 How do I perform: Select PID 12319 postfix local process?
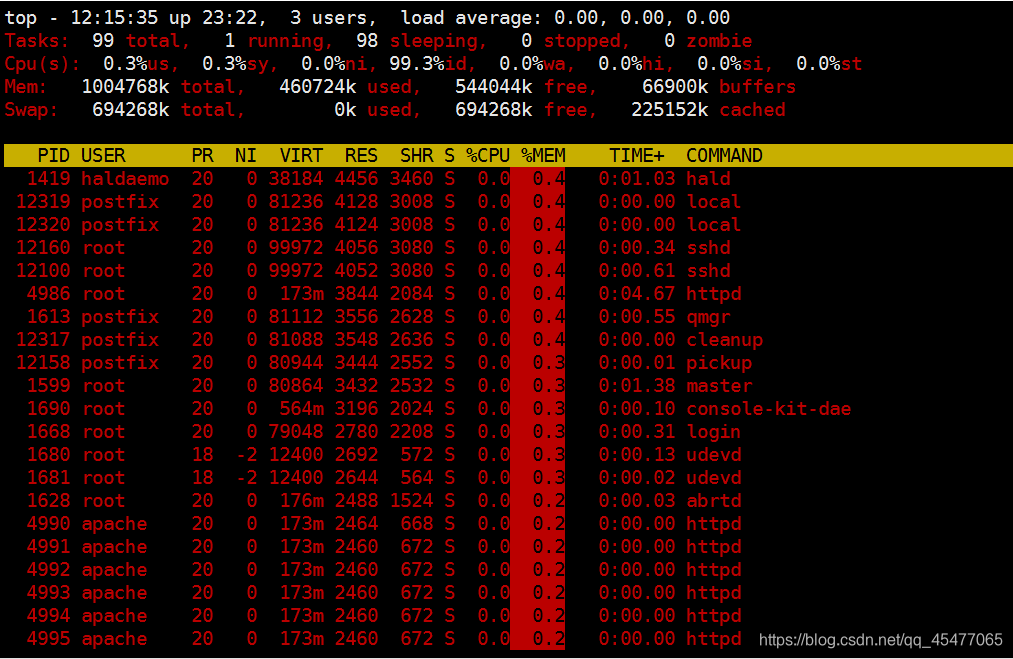pyautogui.click(x=43, y=202)
